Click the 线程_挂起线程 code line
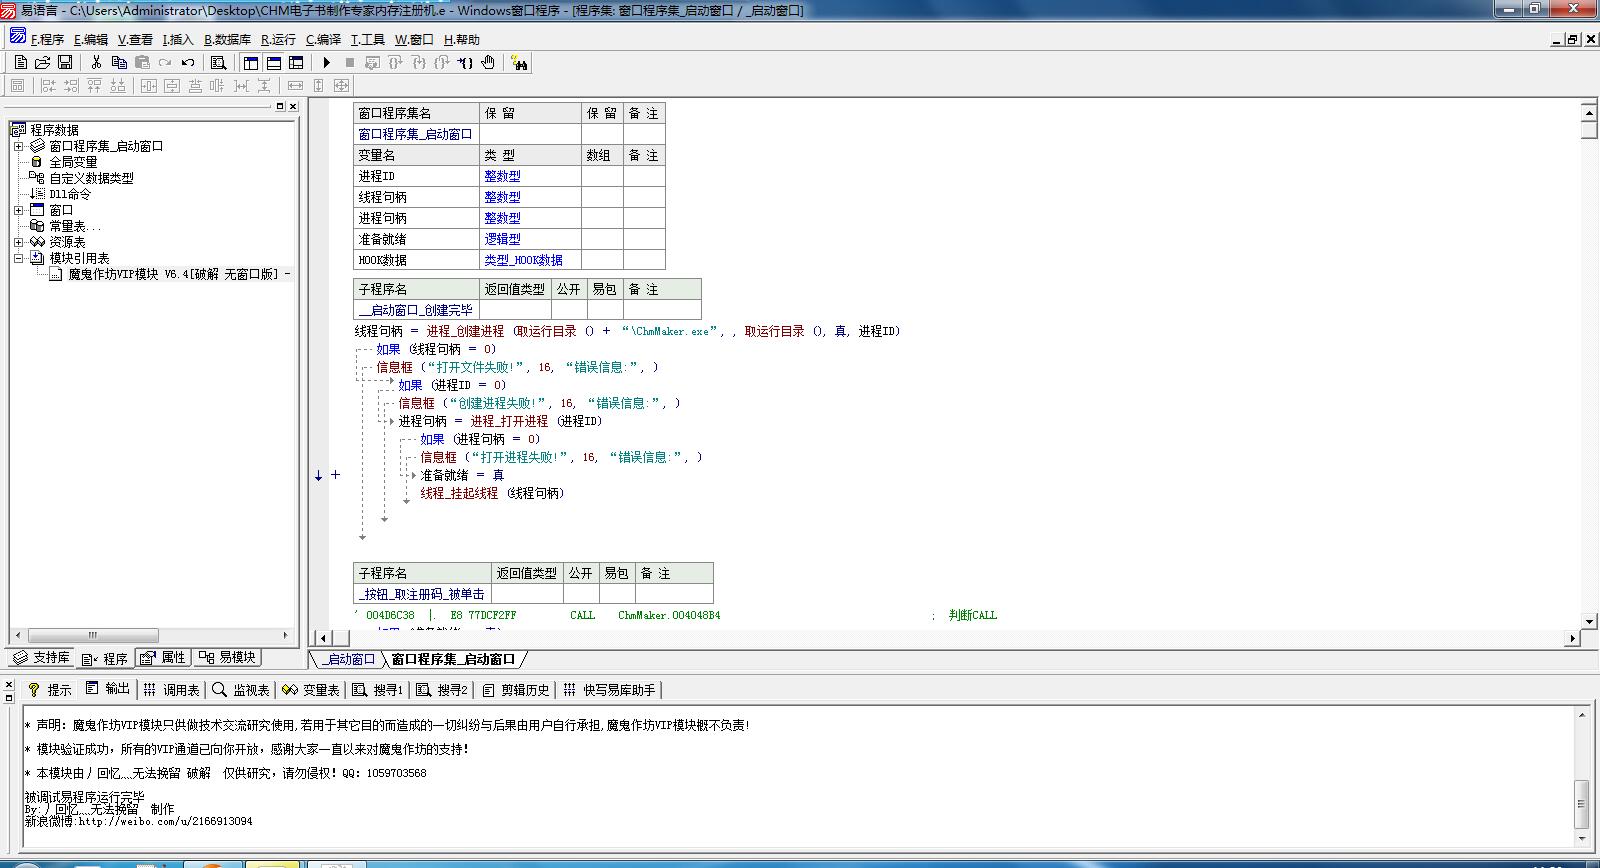 click(492, 493)
